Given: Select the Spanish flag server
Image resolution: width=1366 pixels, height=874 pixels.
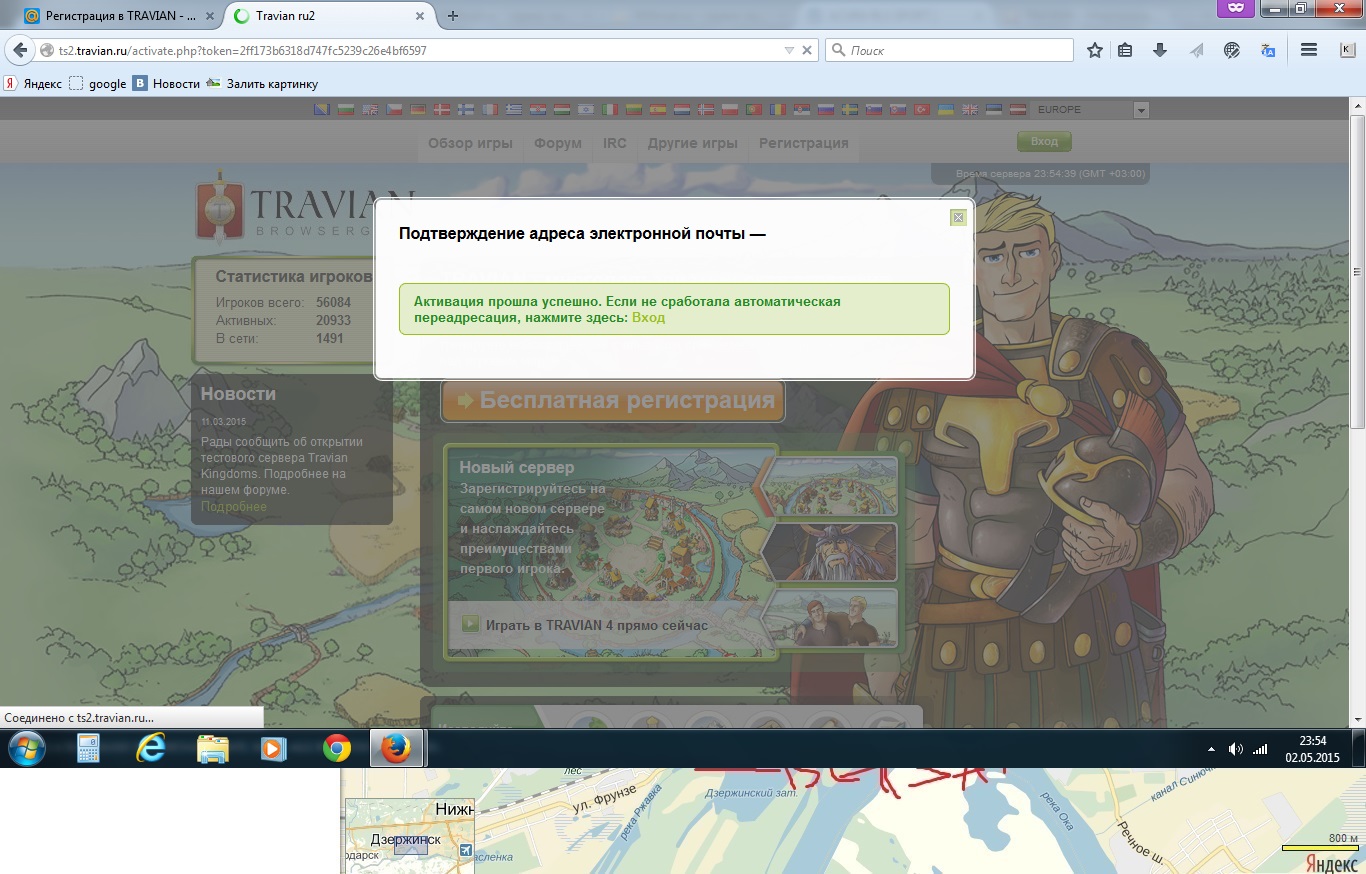Looking at the screenshot, I should [x=658, y=110].
